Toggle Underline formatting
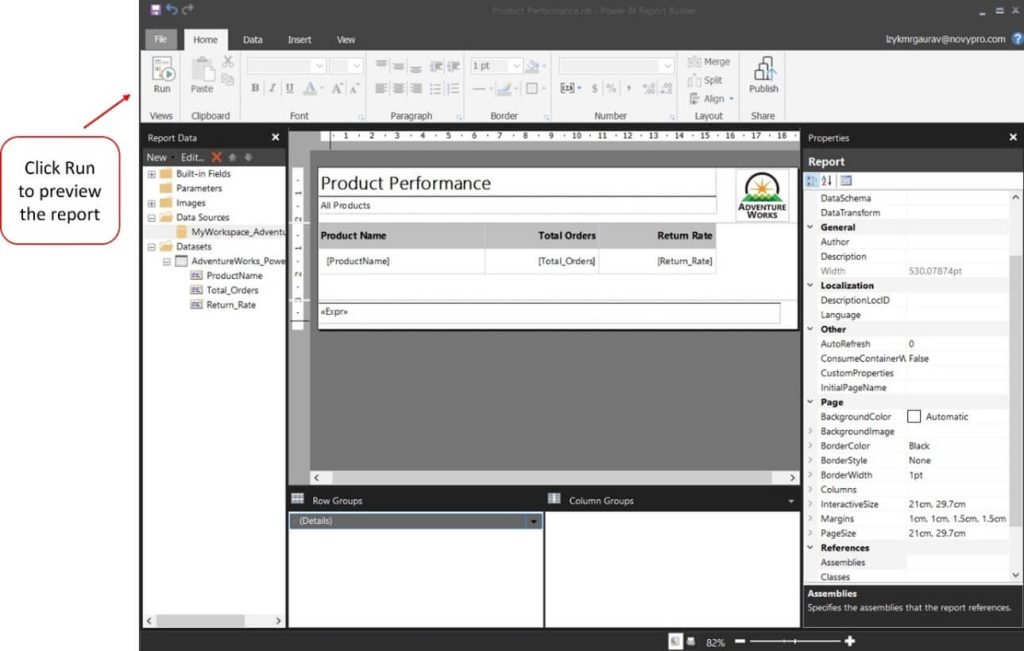 click(x=289, y=88)
